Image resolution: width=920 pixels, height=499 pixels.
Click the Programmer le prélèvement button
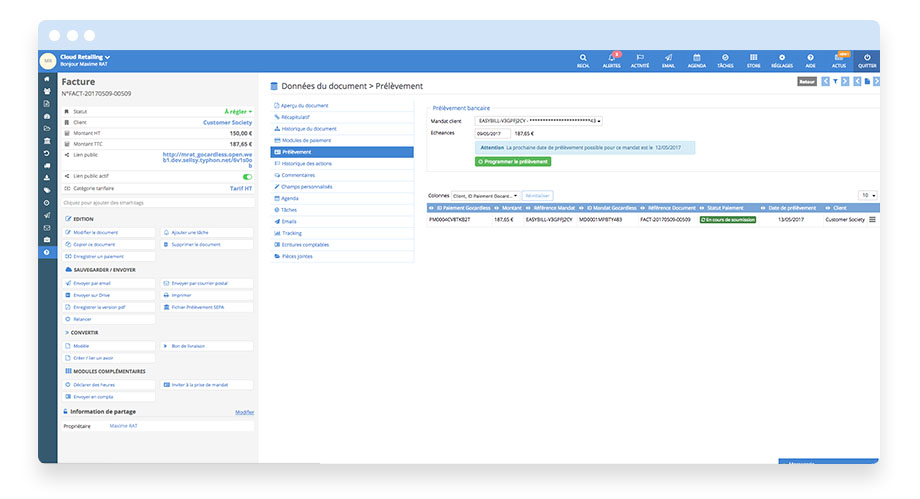(512, 161)
